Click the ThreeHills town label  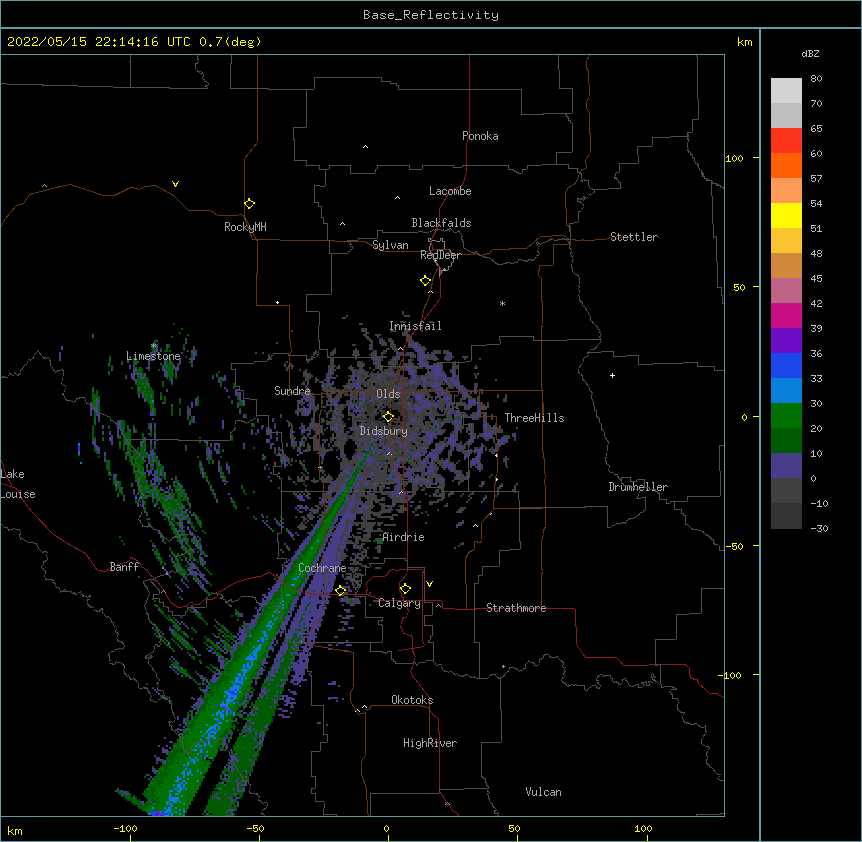[534, 418]
